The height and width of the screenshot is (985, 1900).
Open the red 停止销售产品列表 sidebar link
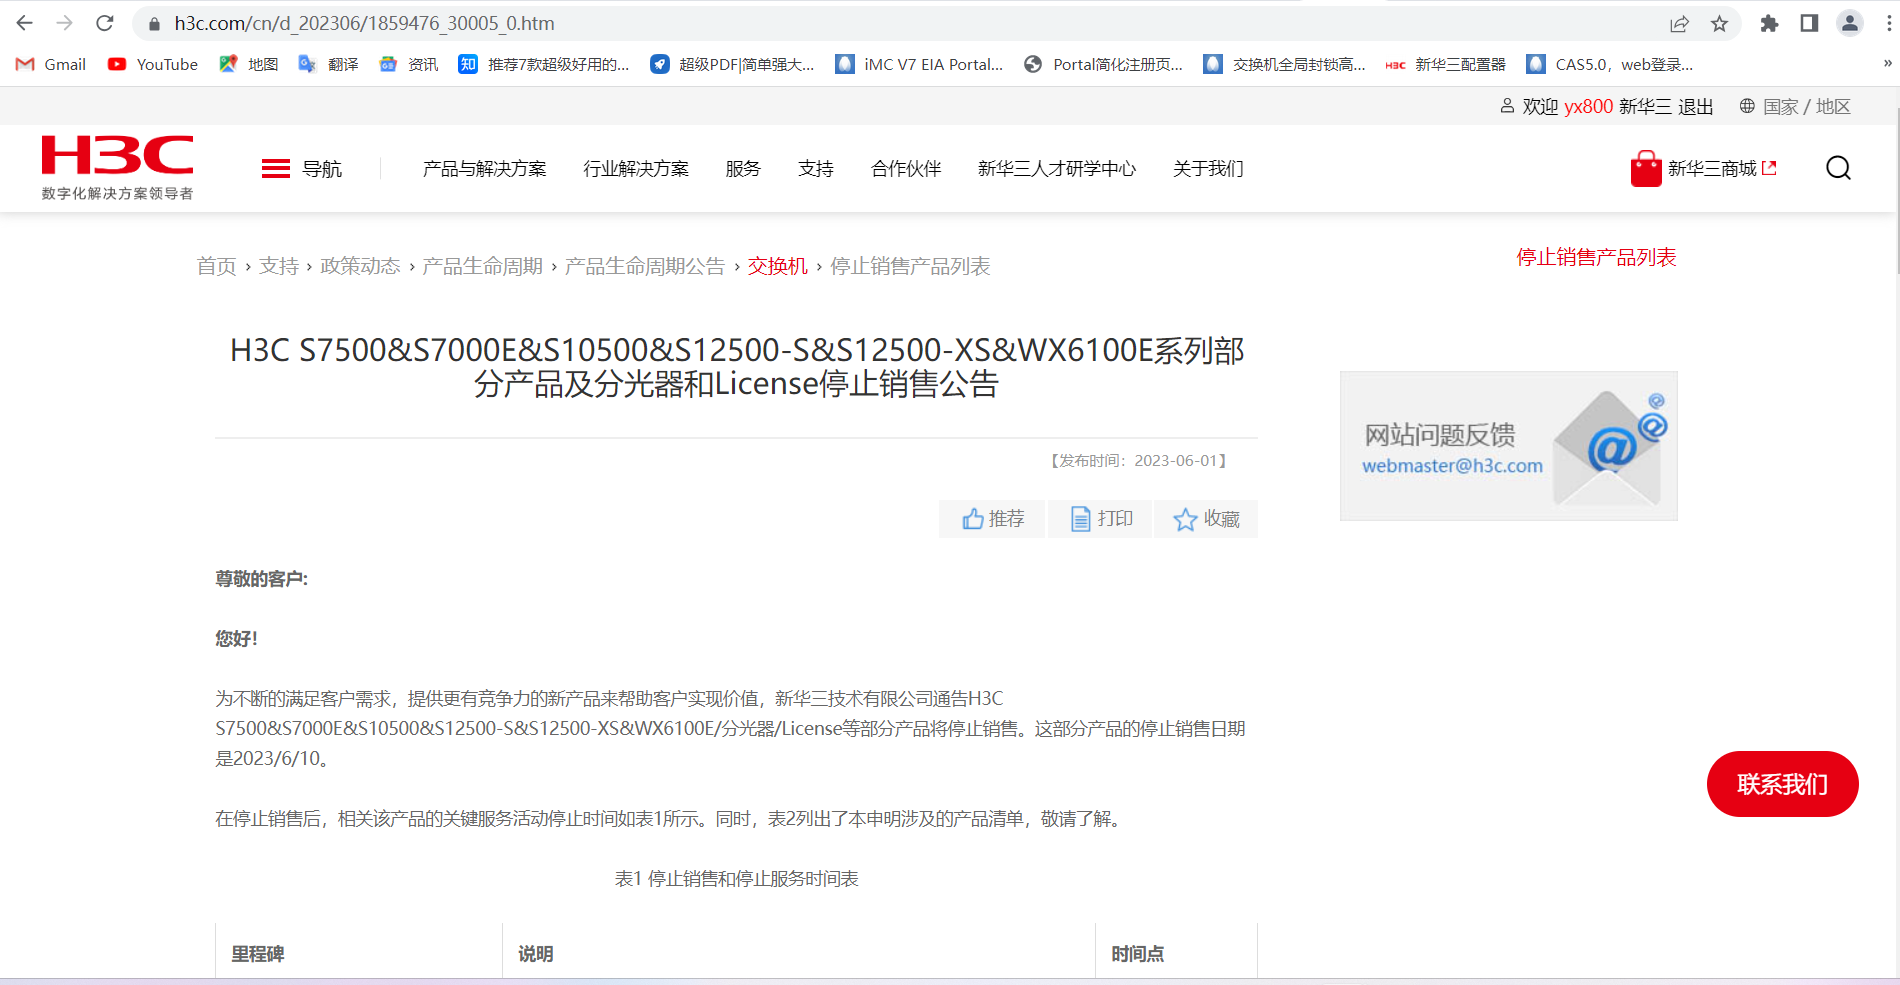(x=1596, y=257)
